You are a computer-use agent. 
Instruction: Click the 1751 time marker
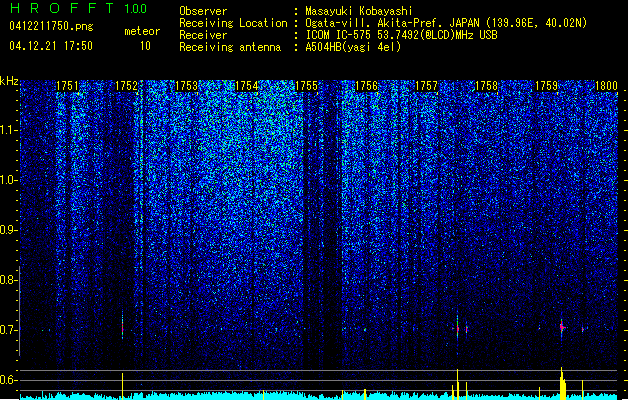[67, 86]
